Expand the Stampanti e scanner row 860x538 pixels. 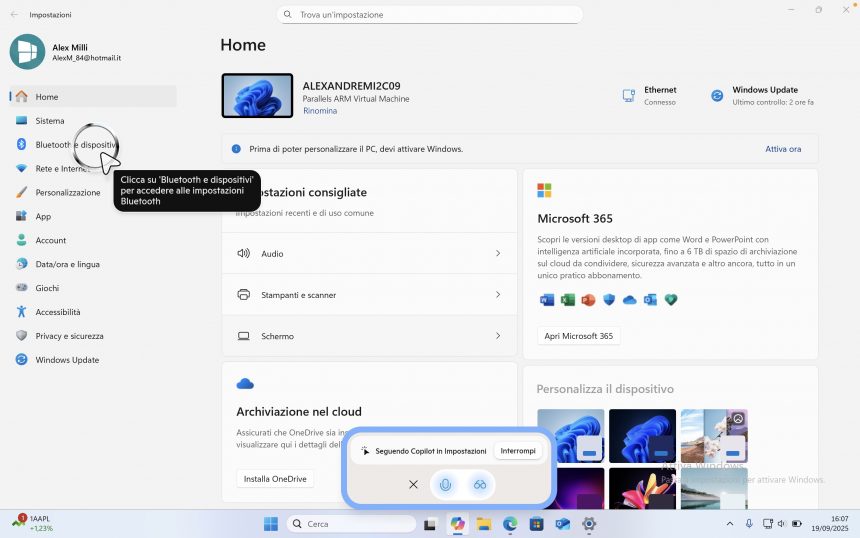(369, 295)
